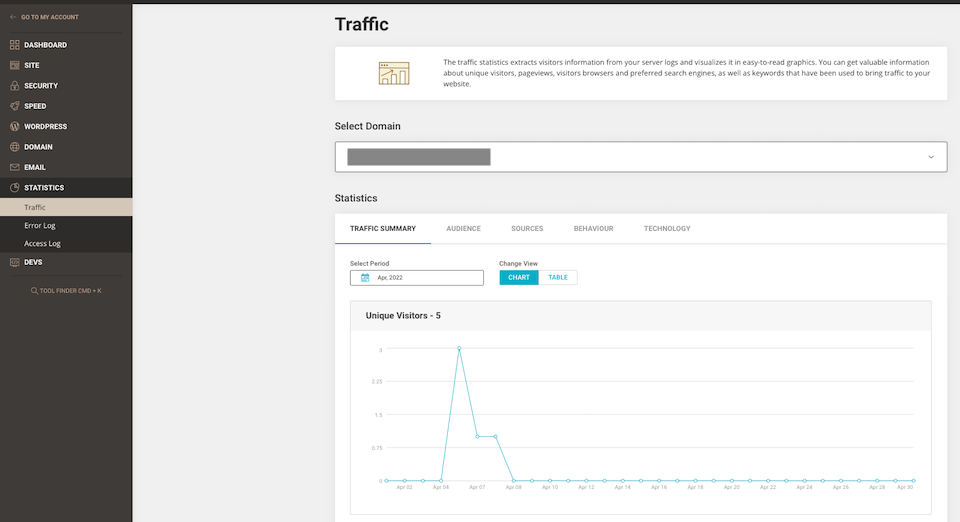960x522 pixels.
Task: Click the Unique Visitors - 5 heading
Action: 403,316
